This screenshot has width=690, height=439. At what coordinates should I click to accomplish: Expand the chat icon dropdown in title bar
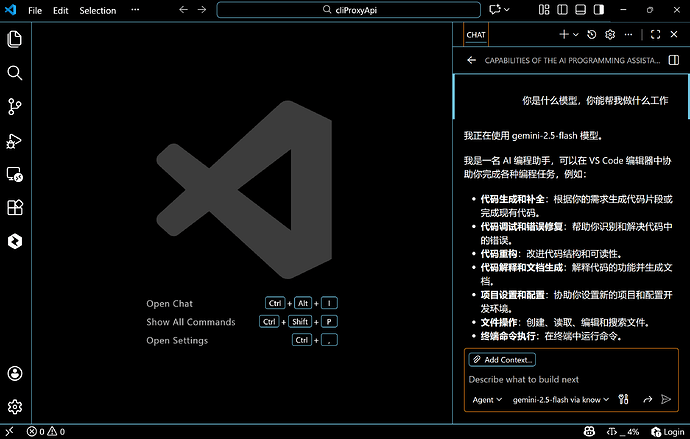tap(506, 10)
